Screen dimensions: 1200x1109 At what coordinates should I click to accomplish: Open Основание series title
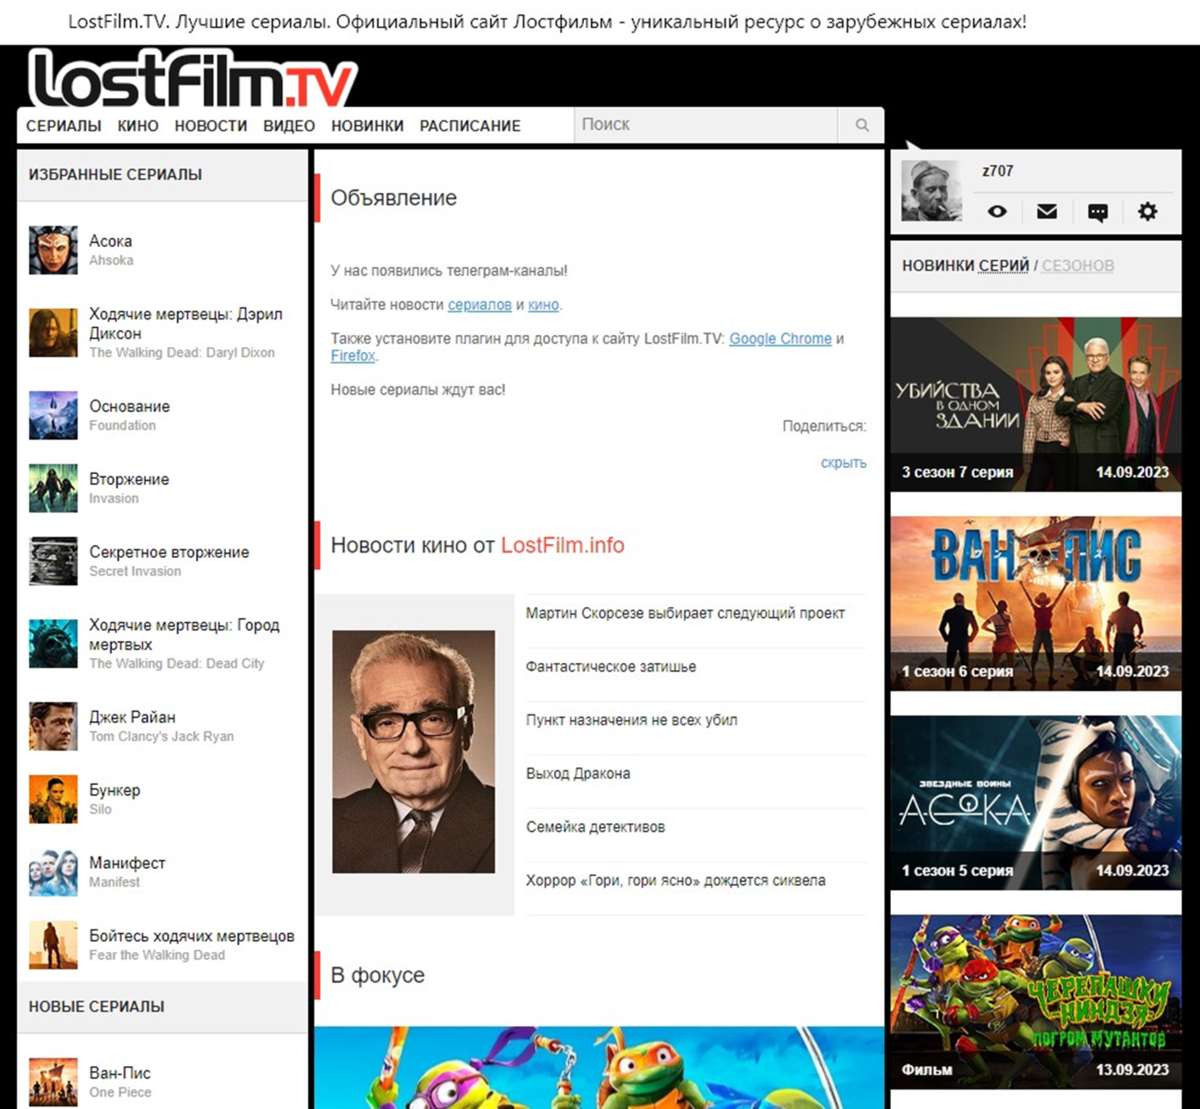pos(129,406)
